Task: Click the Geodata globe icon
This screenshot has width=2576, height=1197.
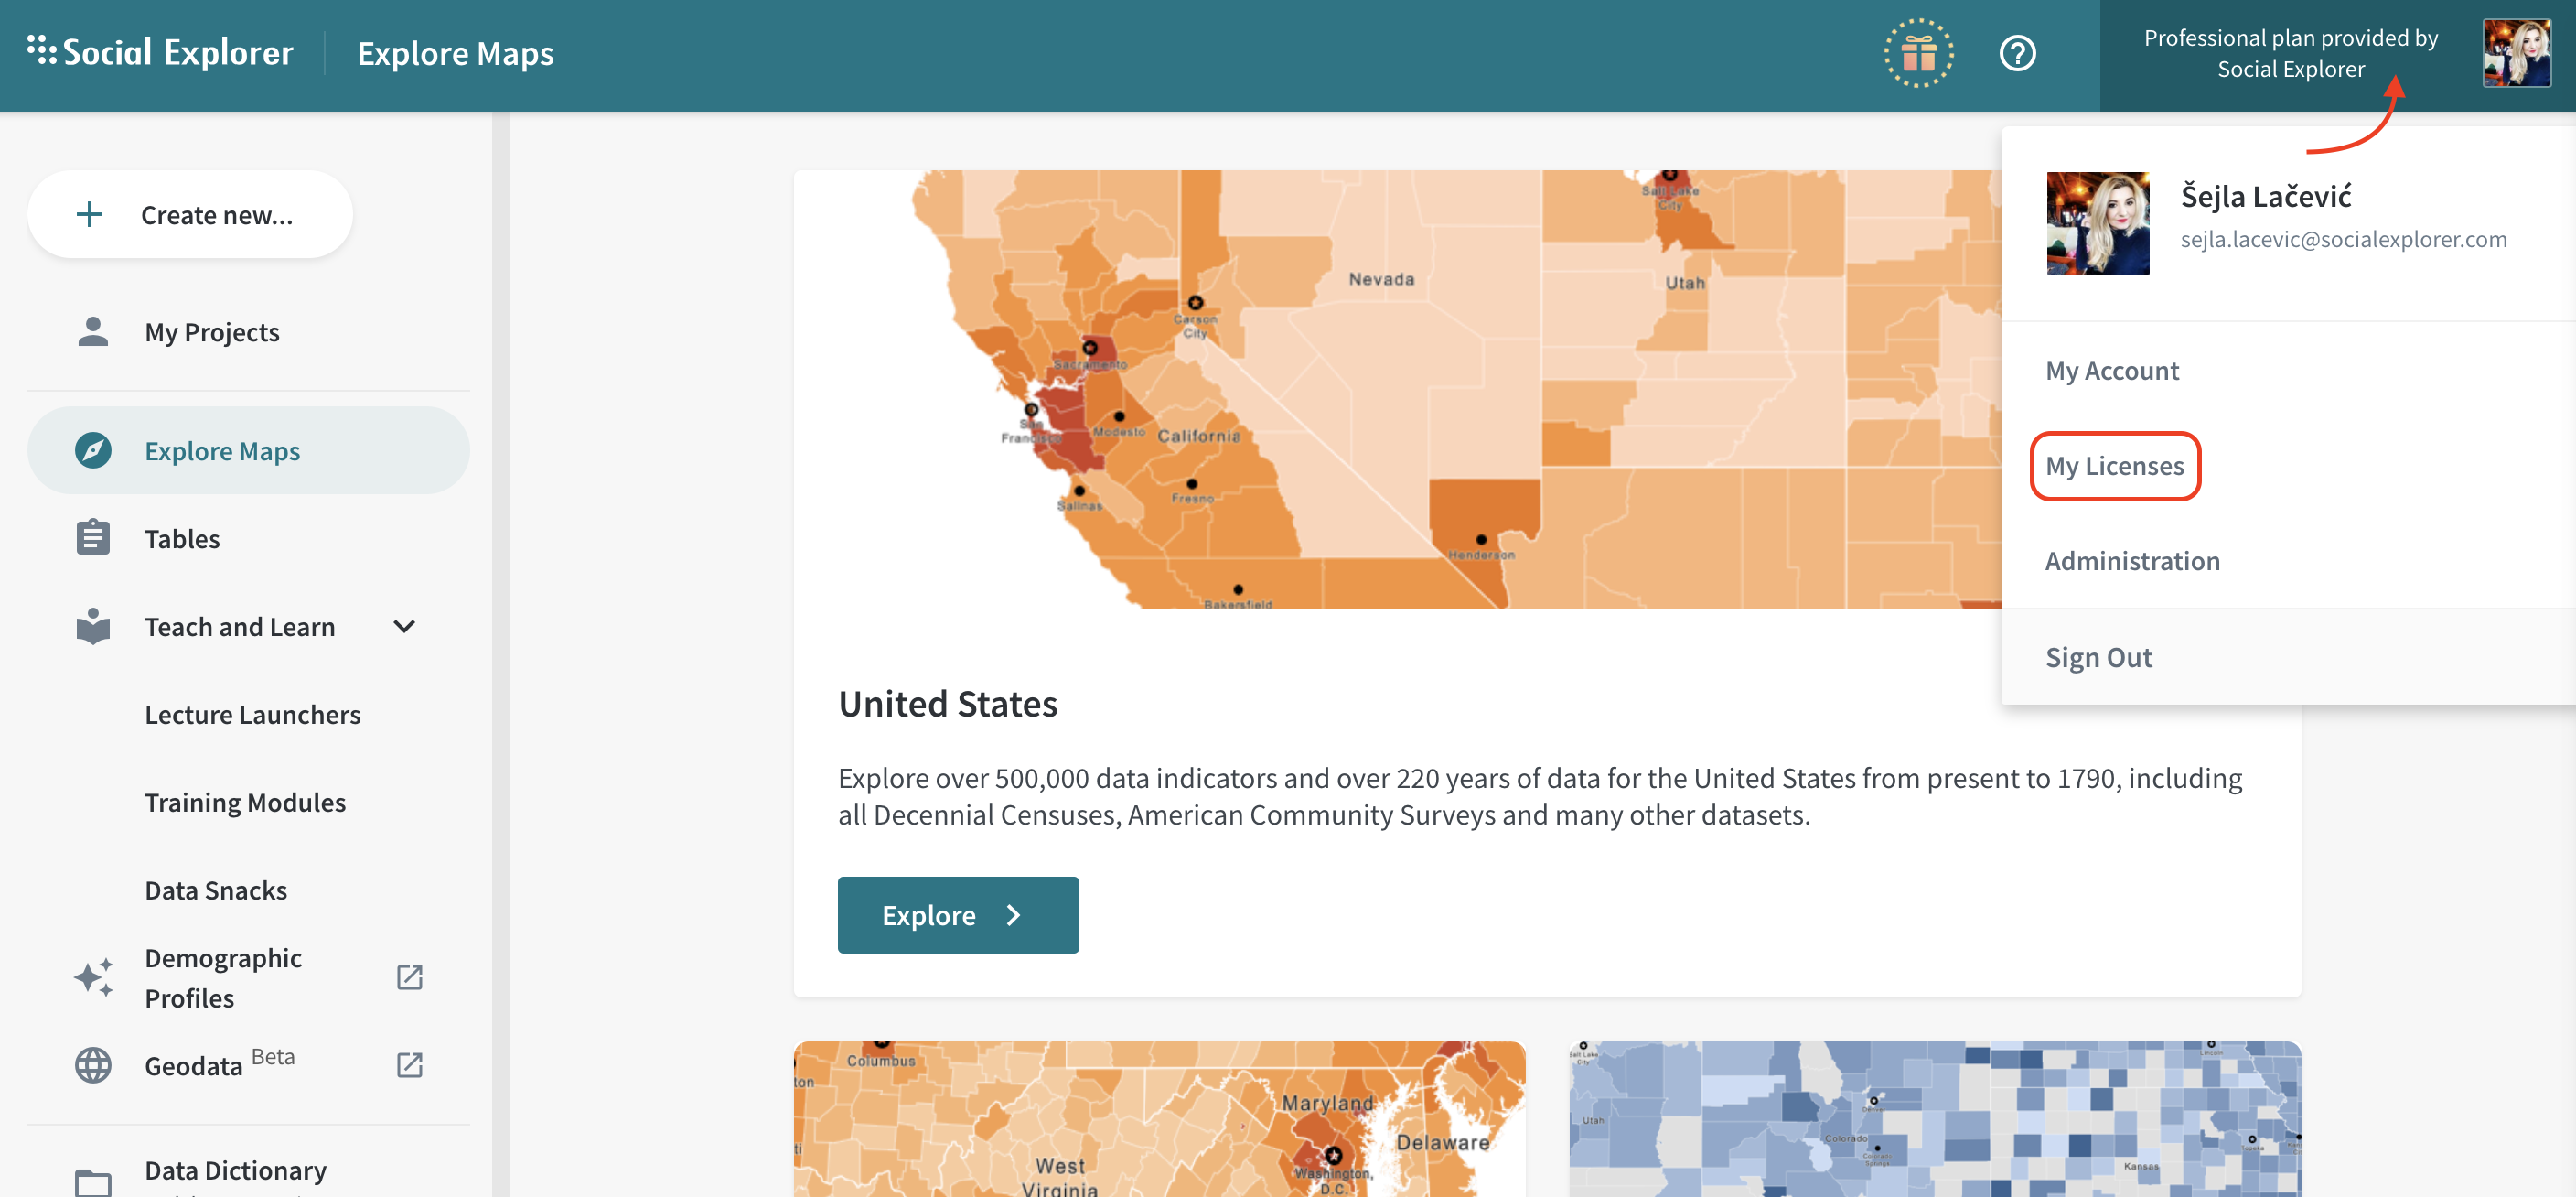Action: coord(93,1065)
